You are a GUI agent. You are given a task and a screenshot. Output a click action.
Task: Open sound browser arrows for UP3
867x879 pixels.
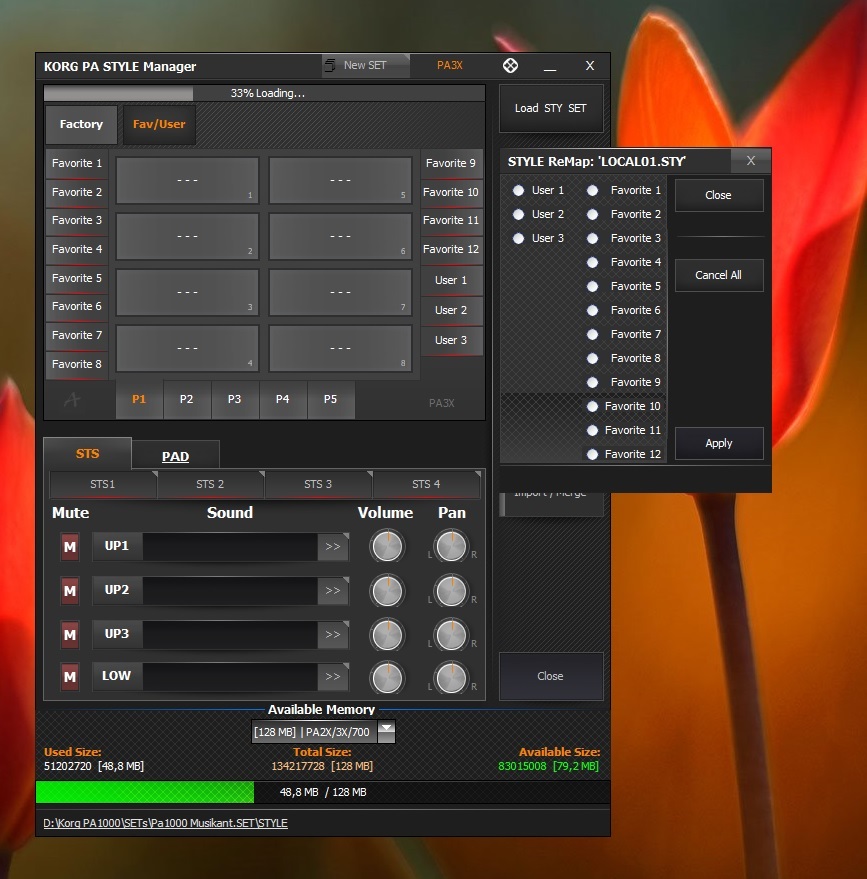point(333,635)
